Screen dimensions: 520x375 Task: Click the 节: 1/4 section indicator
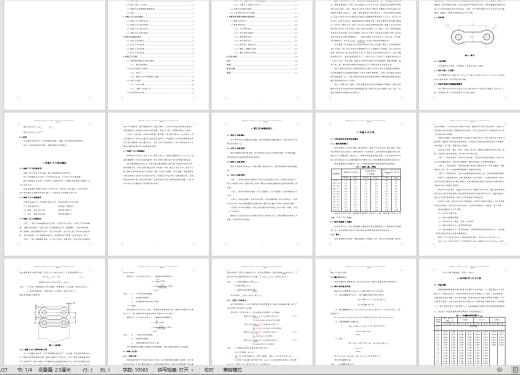pyautogui.click(x=25, y=370)
